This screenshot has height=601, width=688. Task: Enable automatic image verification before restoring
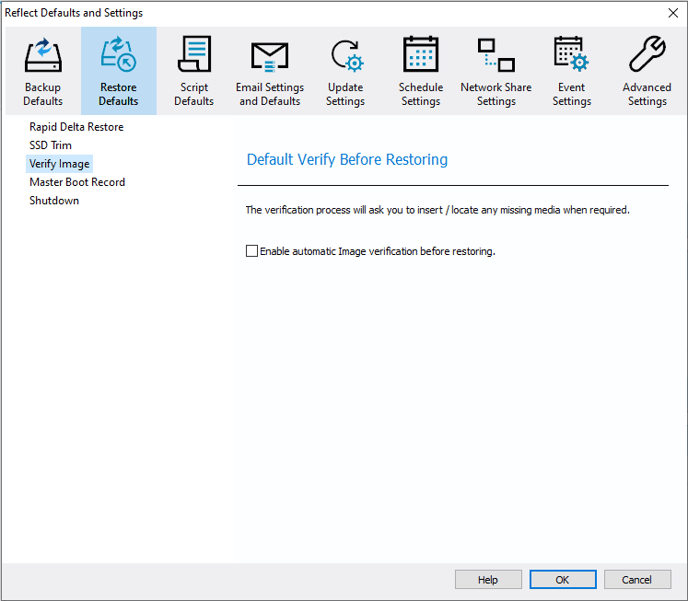[x=252, y=251]
